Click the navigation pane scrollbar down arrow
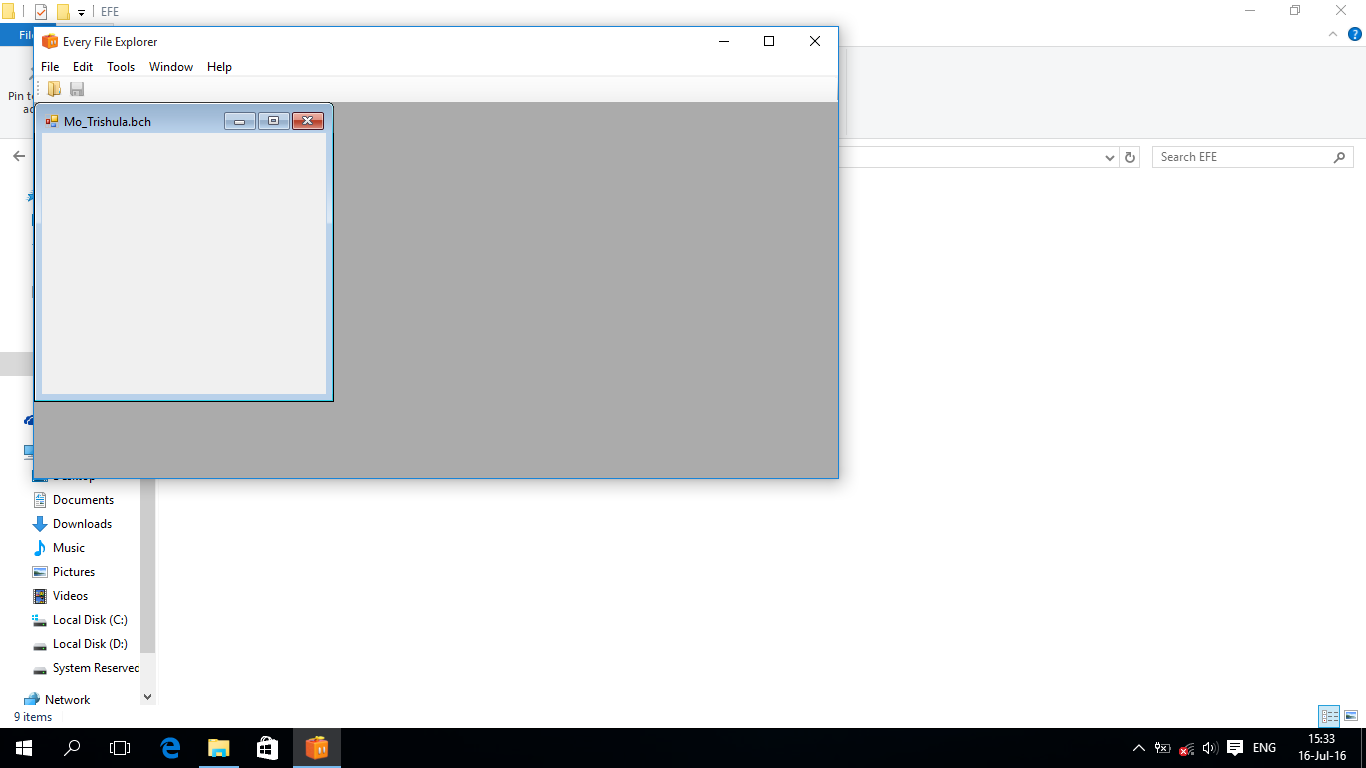This screenshot has width=1366, height=768. (148, 697)
